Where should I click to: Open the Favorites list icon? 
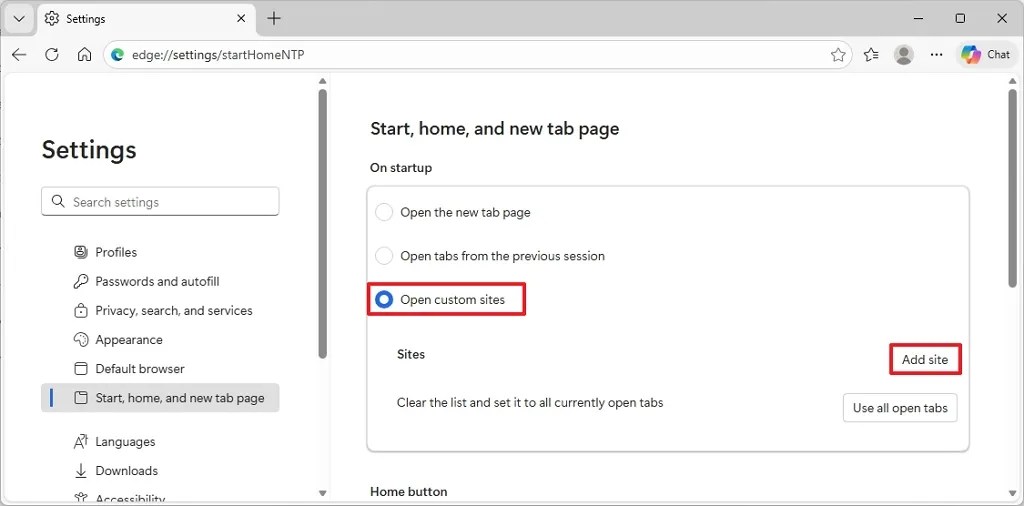pyautogui.click(x=871, y=55)
